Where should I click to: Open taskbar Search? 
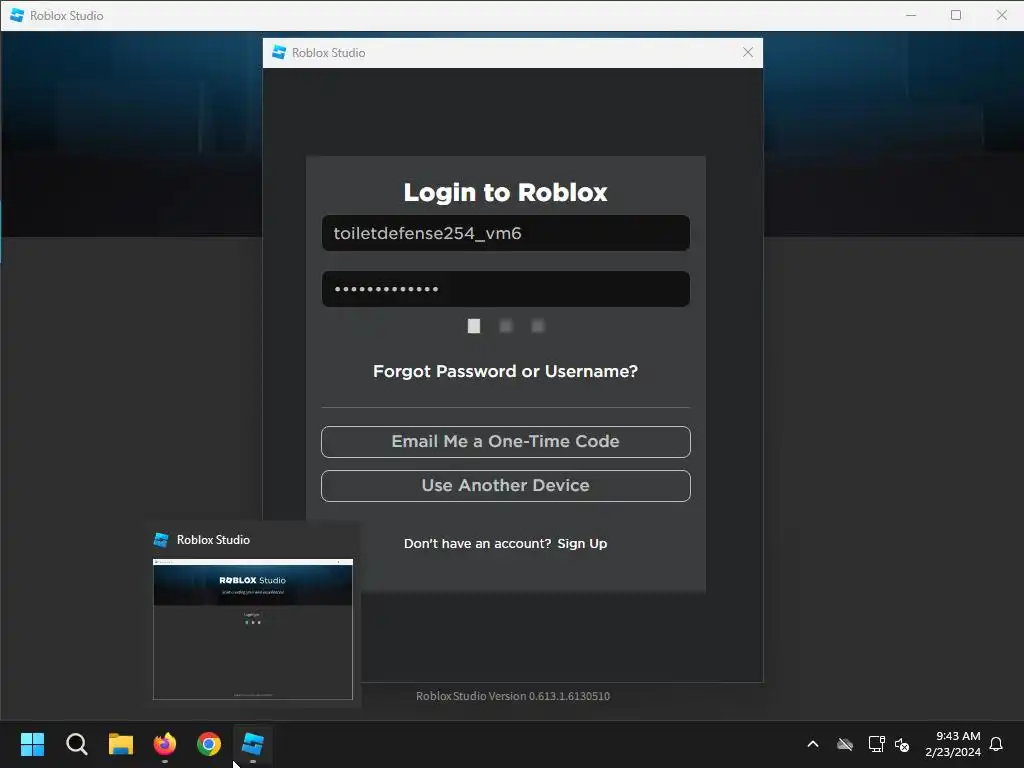[x=76, y=744]
